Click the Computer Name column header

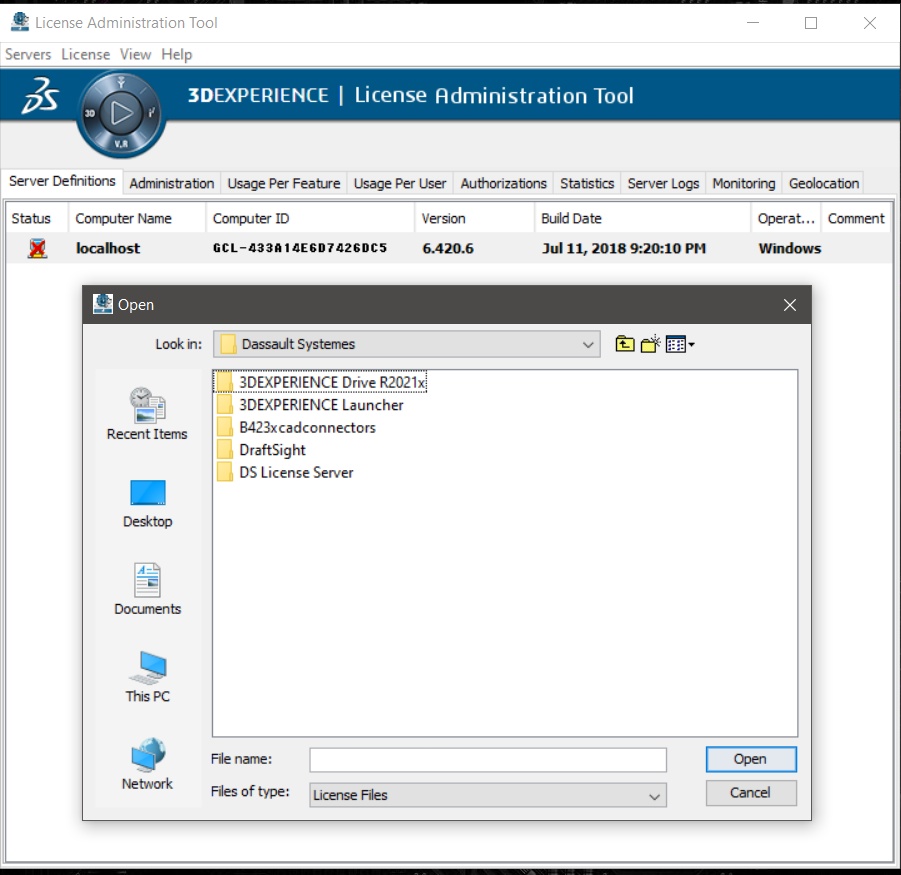[x=137, y=219]
